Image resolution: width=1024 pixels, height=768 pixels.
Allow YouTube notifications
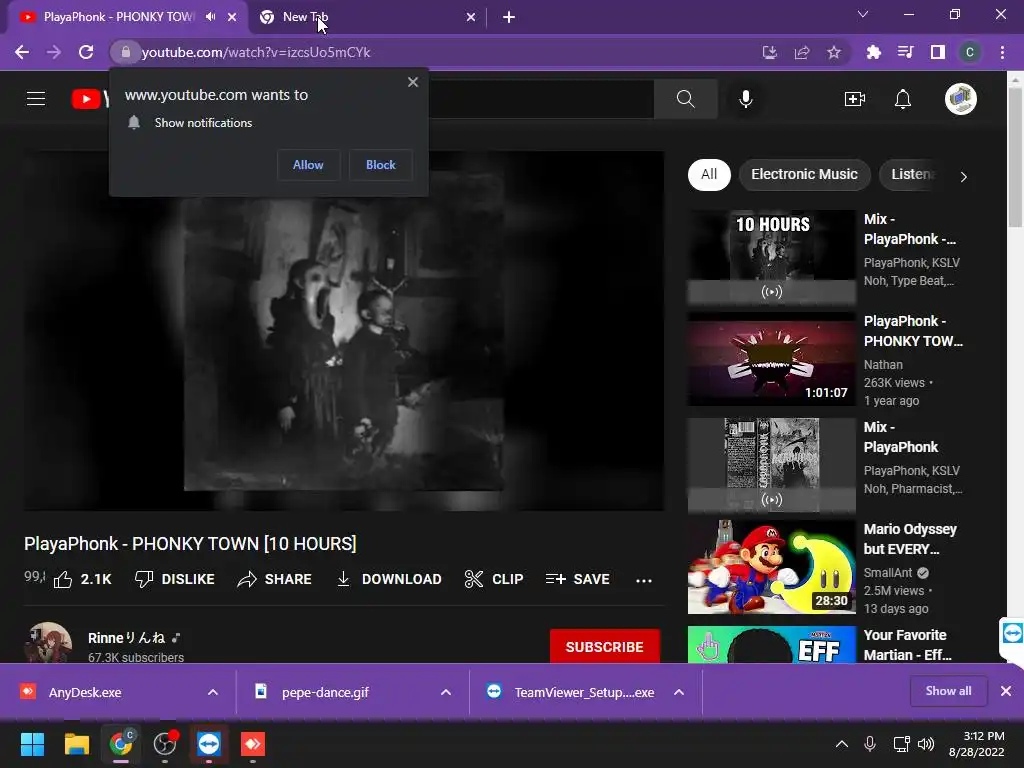pos(308,165)
